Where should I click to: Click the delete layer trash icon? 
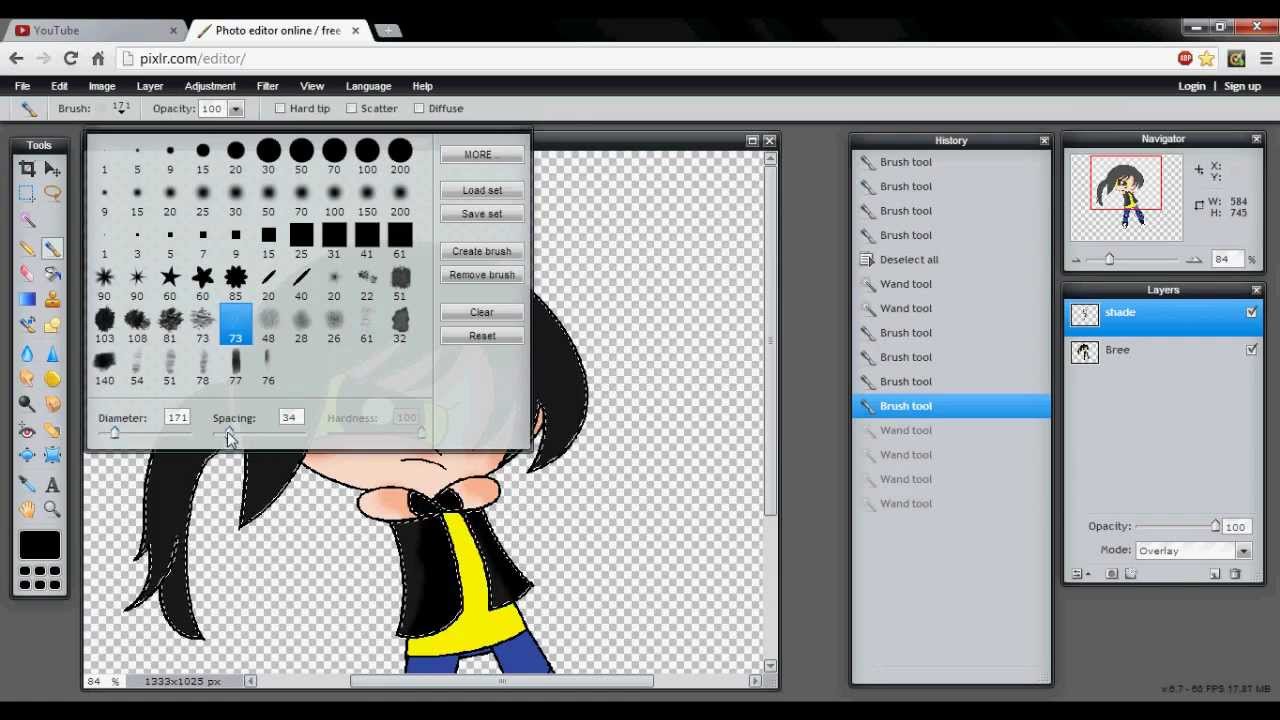tap(1235, 574)
